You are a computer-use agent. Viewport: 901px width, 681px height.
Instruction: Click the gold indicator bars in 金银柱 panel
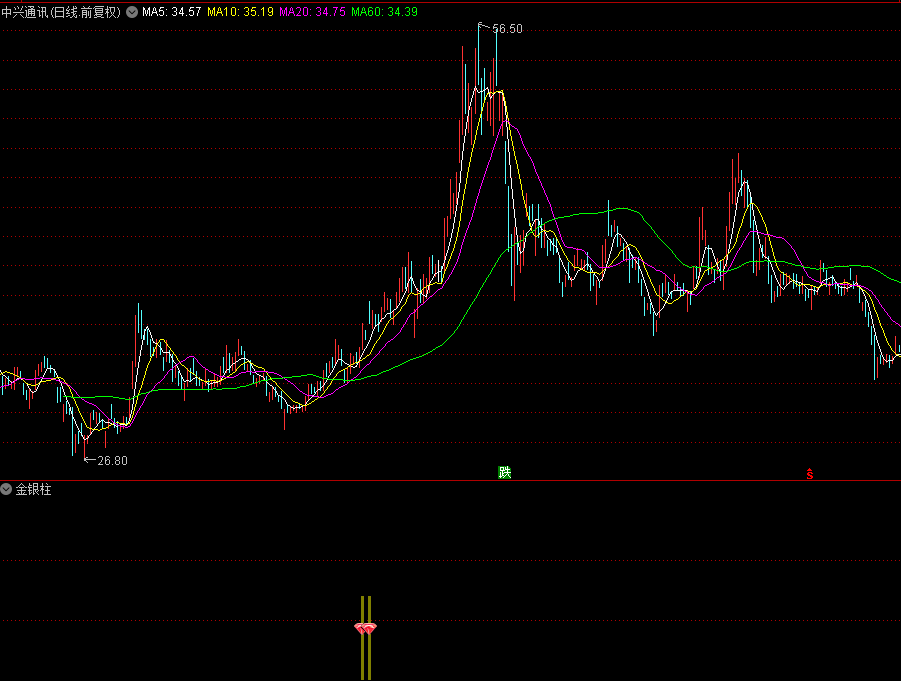[x=365, y=638]
